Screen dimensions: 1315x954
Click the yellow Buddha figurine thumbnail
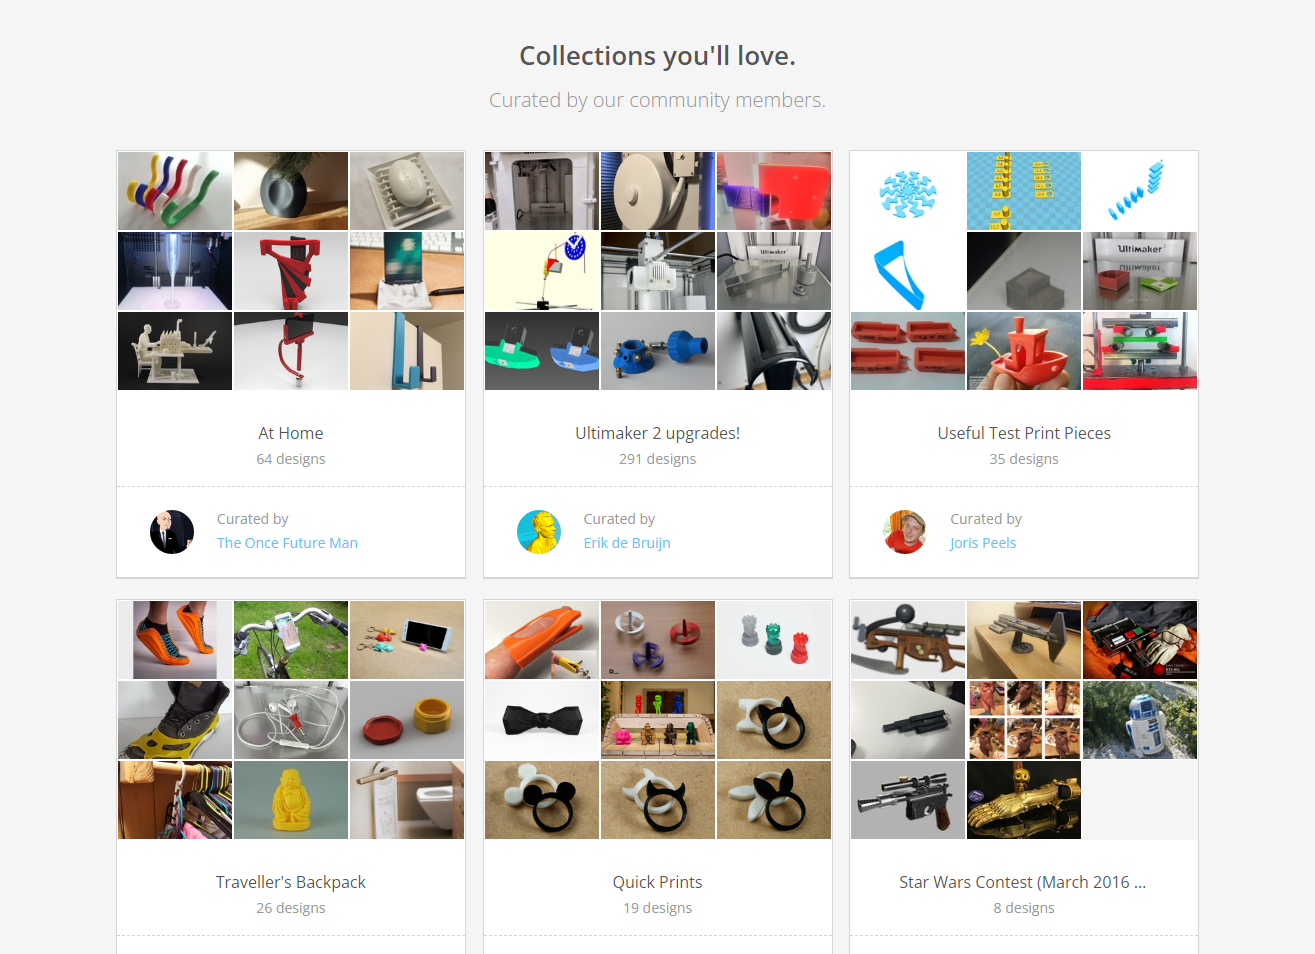point(291,800)
